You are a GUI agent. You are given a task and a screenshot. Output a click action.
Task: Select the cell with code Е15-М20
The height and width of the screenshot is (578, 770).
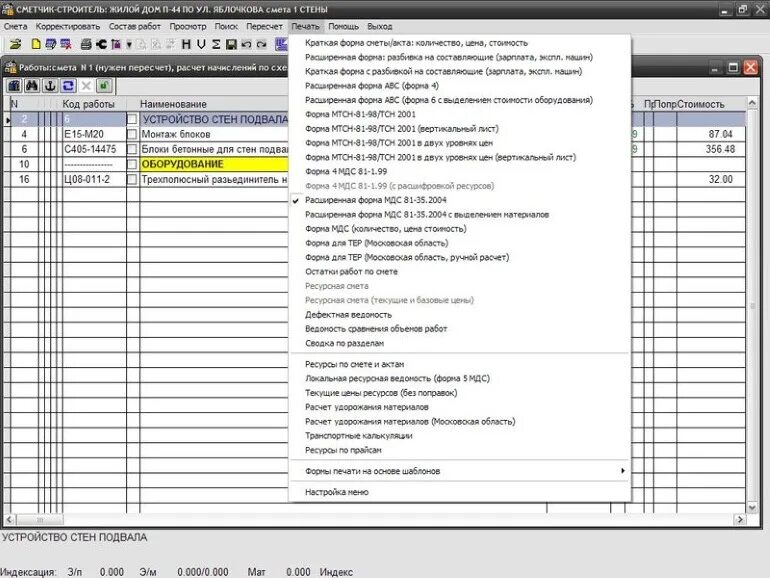pyautogui.click(x=94, y=135)
